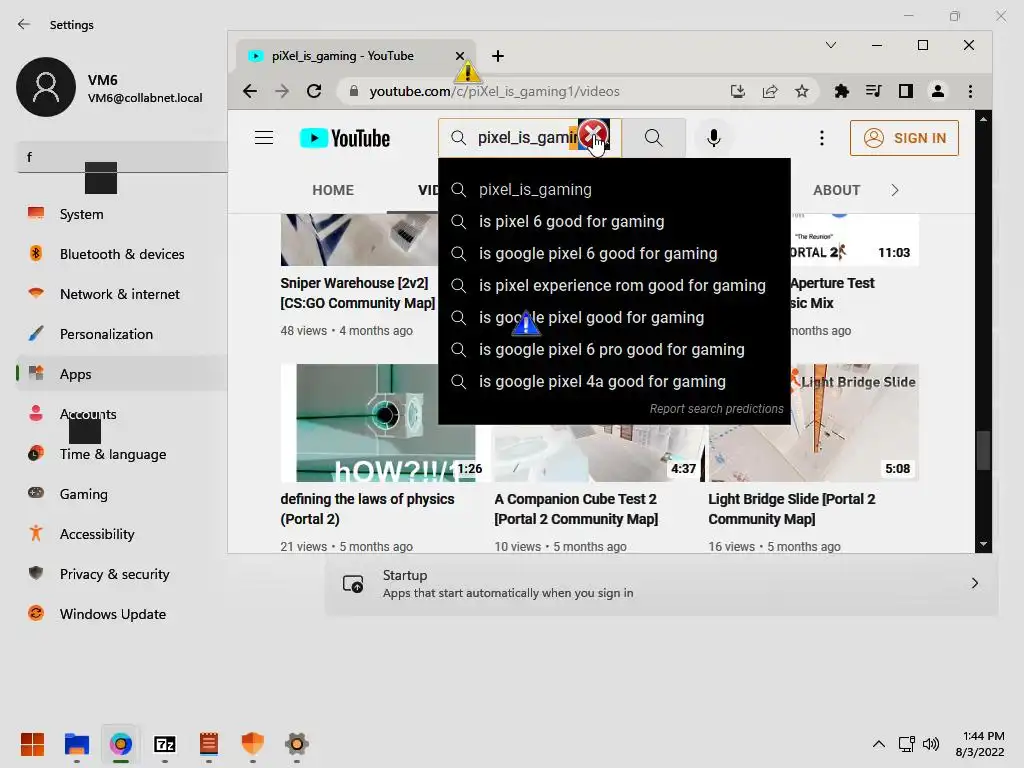Show hidden system tray icons
This screenshot has width=1024, height=768.
pyautogui.click(x=879, y=744)
